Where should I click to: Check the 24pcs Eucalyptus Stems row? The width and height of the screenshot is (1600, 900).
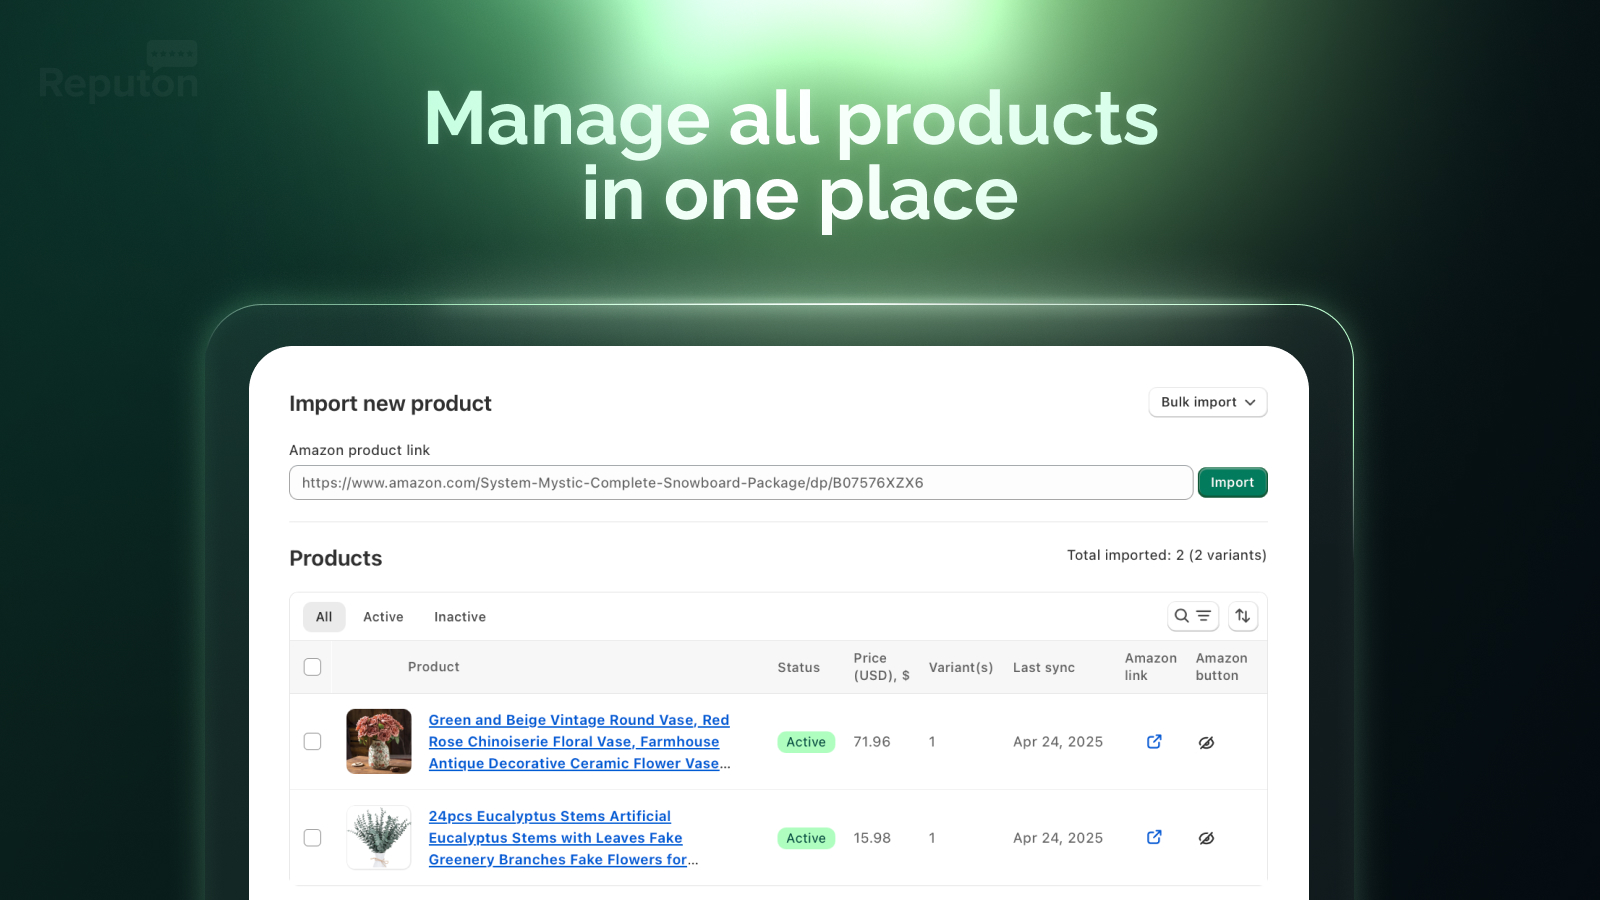tap(313, 838)
